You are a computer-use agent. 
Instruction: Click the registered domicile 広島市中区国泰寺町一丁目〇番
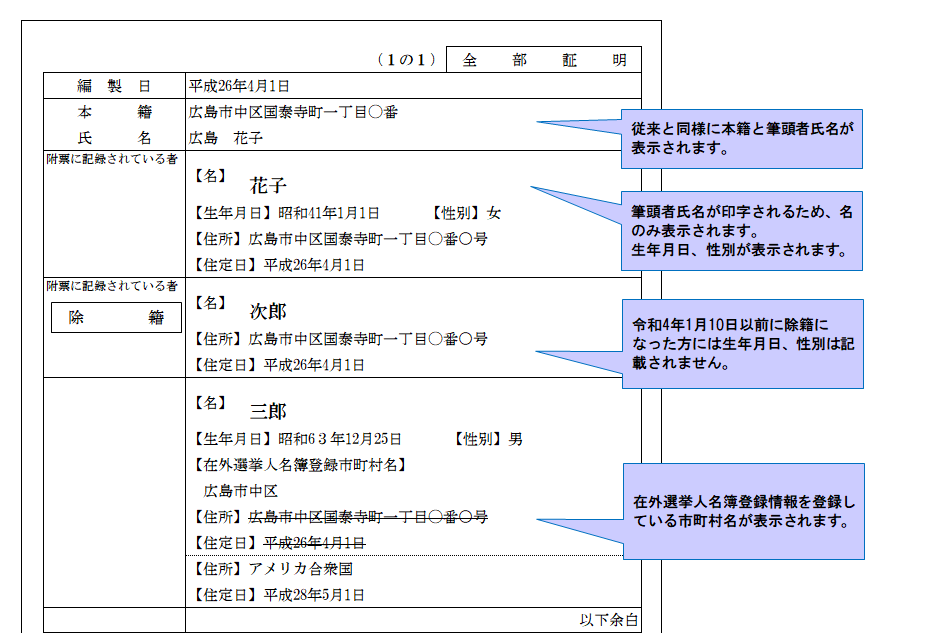(293, 112)
